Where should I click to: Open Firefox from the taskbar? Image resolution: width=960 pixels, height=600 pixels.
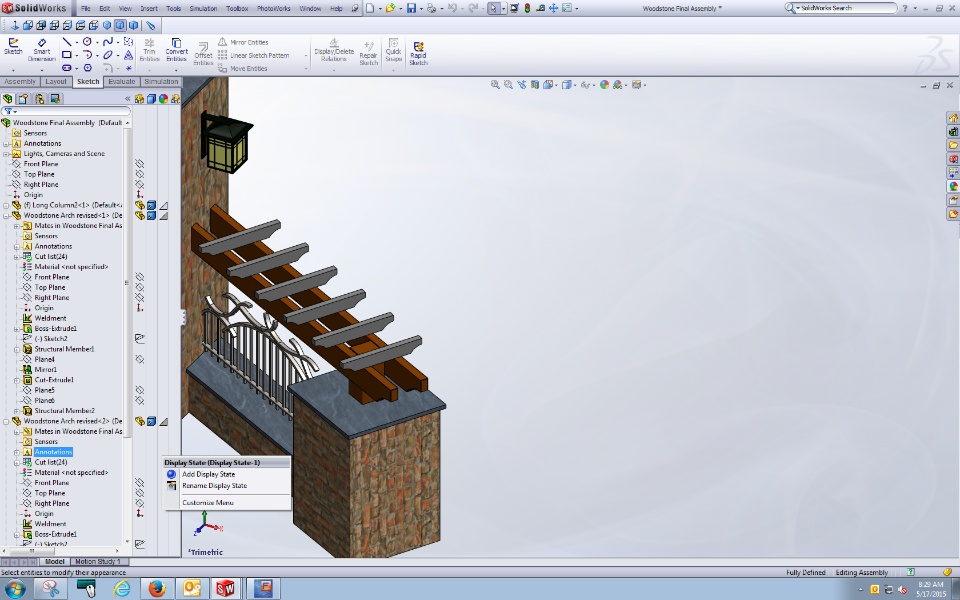pyautogui.click(x=157, y=588)
